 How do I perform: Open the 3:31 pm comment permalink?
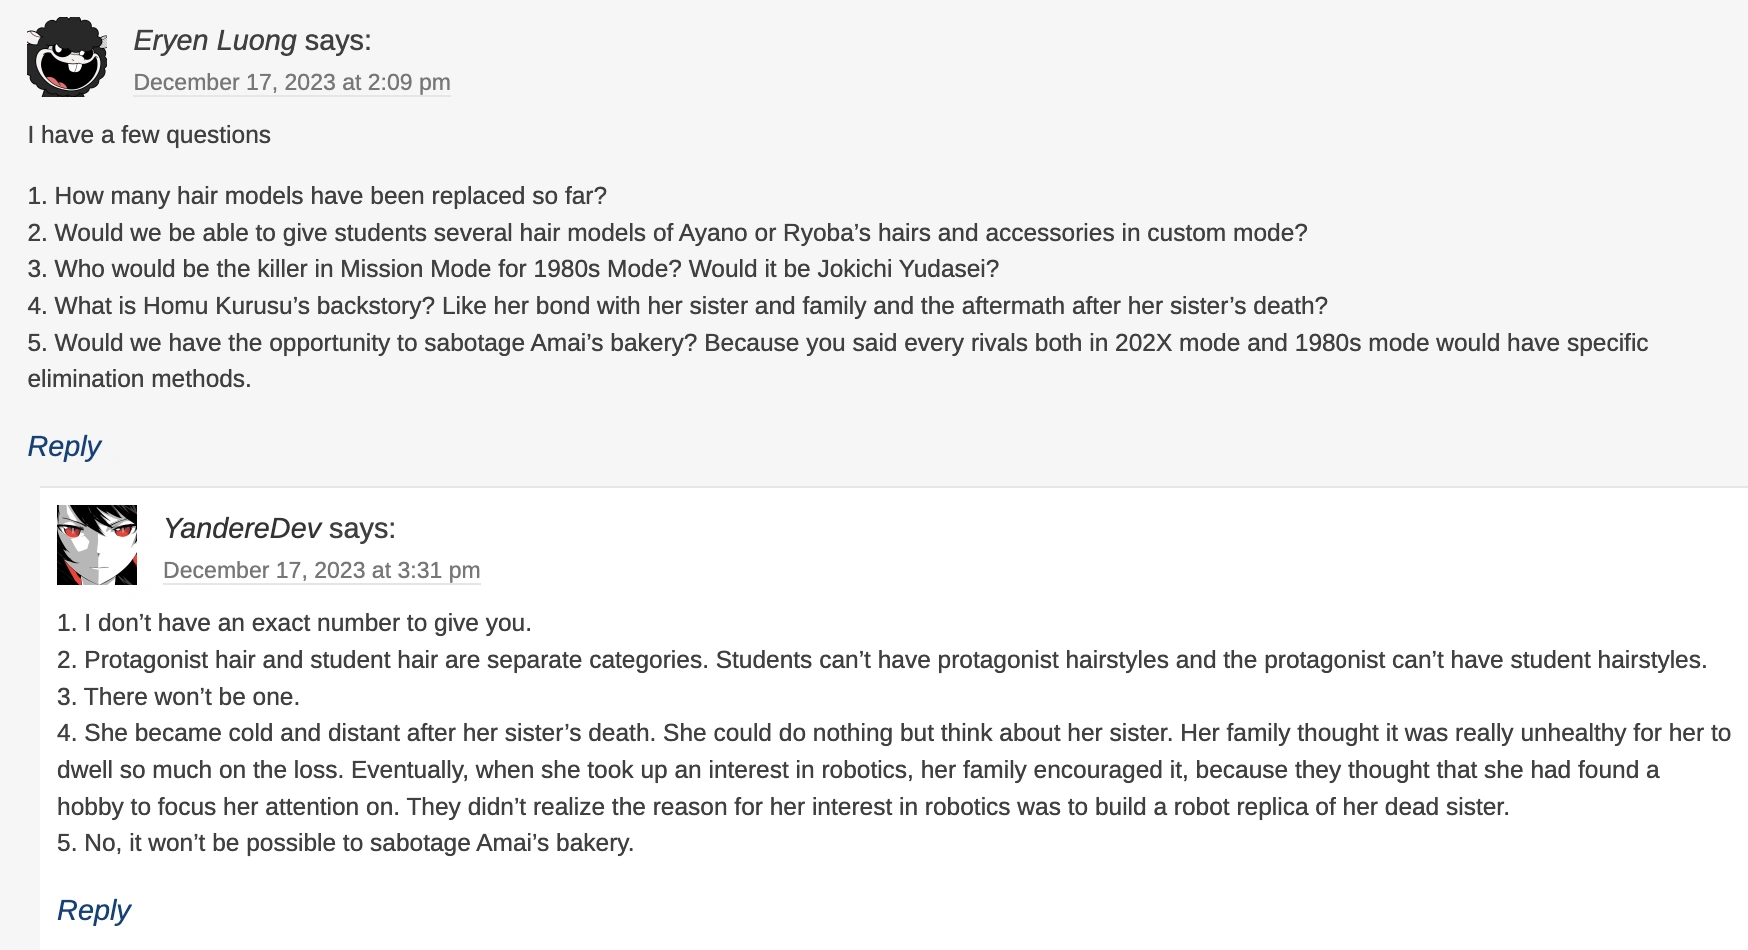(x=321, y=570)
